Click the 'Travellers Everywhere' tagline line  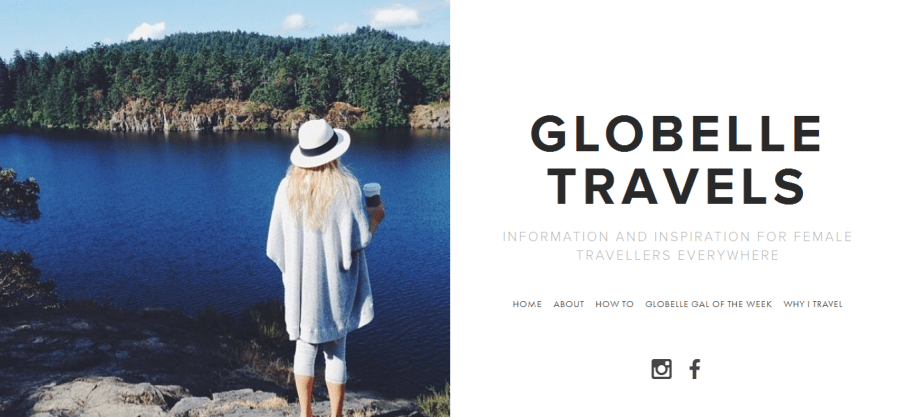(678, 255)
